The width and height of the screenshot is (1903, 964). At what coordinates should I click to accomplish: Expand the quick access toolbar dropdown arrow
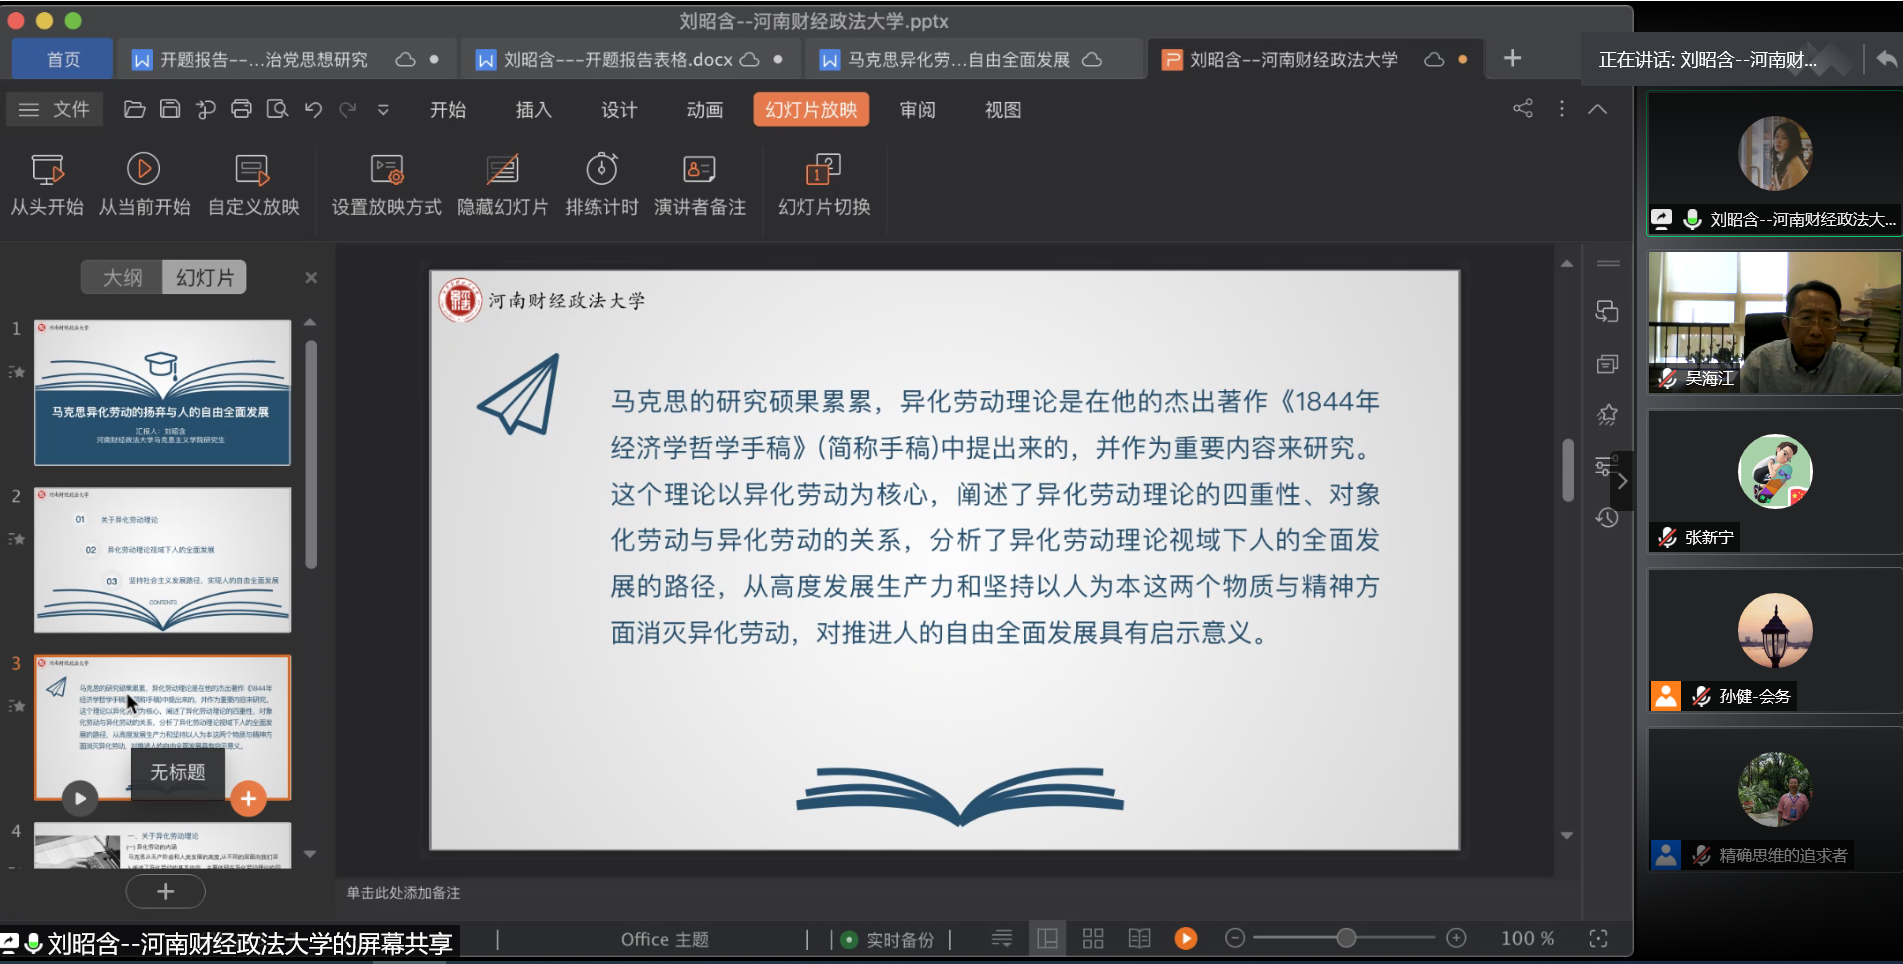point(383,110)
